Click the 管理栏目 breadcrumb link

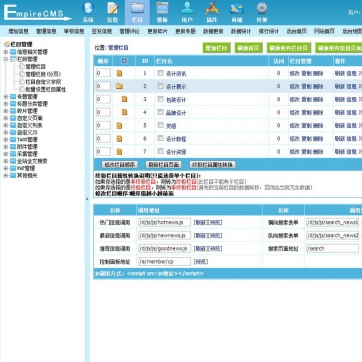(118, 48)
